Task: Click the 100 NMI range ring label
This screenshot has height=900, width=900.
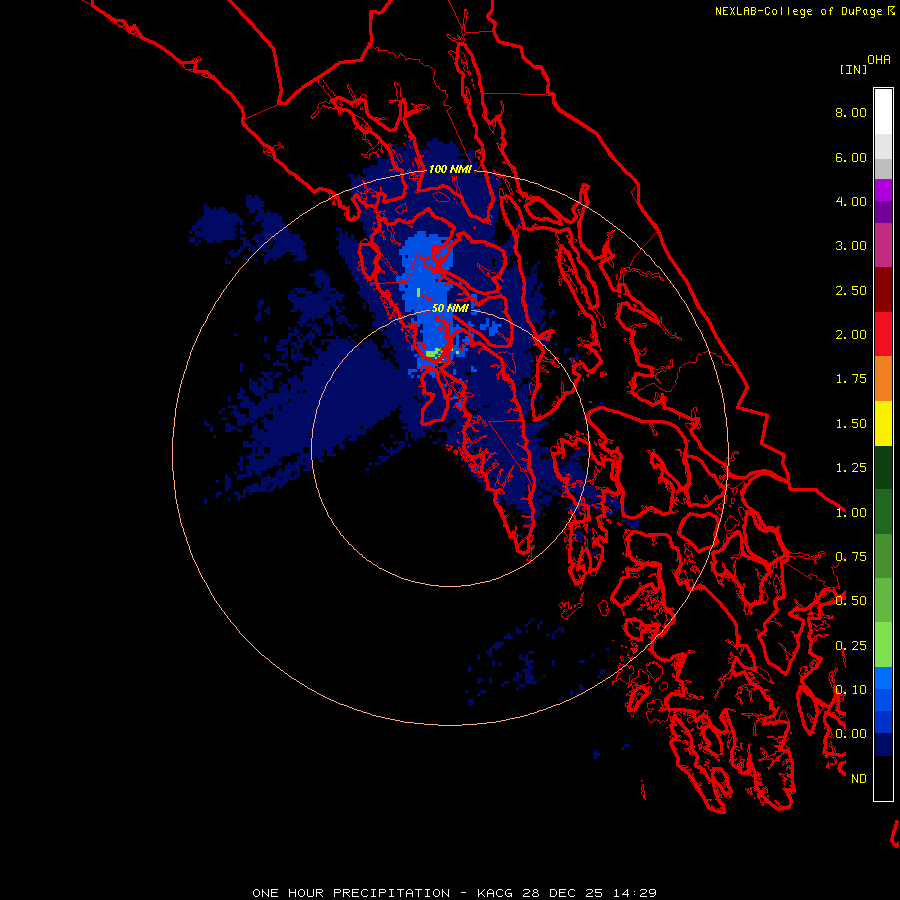Action: (x=450, y=169)
